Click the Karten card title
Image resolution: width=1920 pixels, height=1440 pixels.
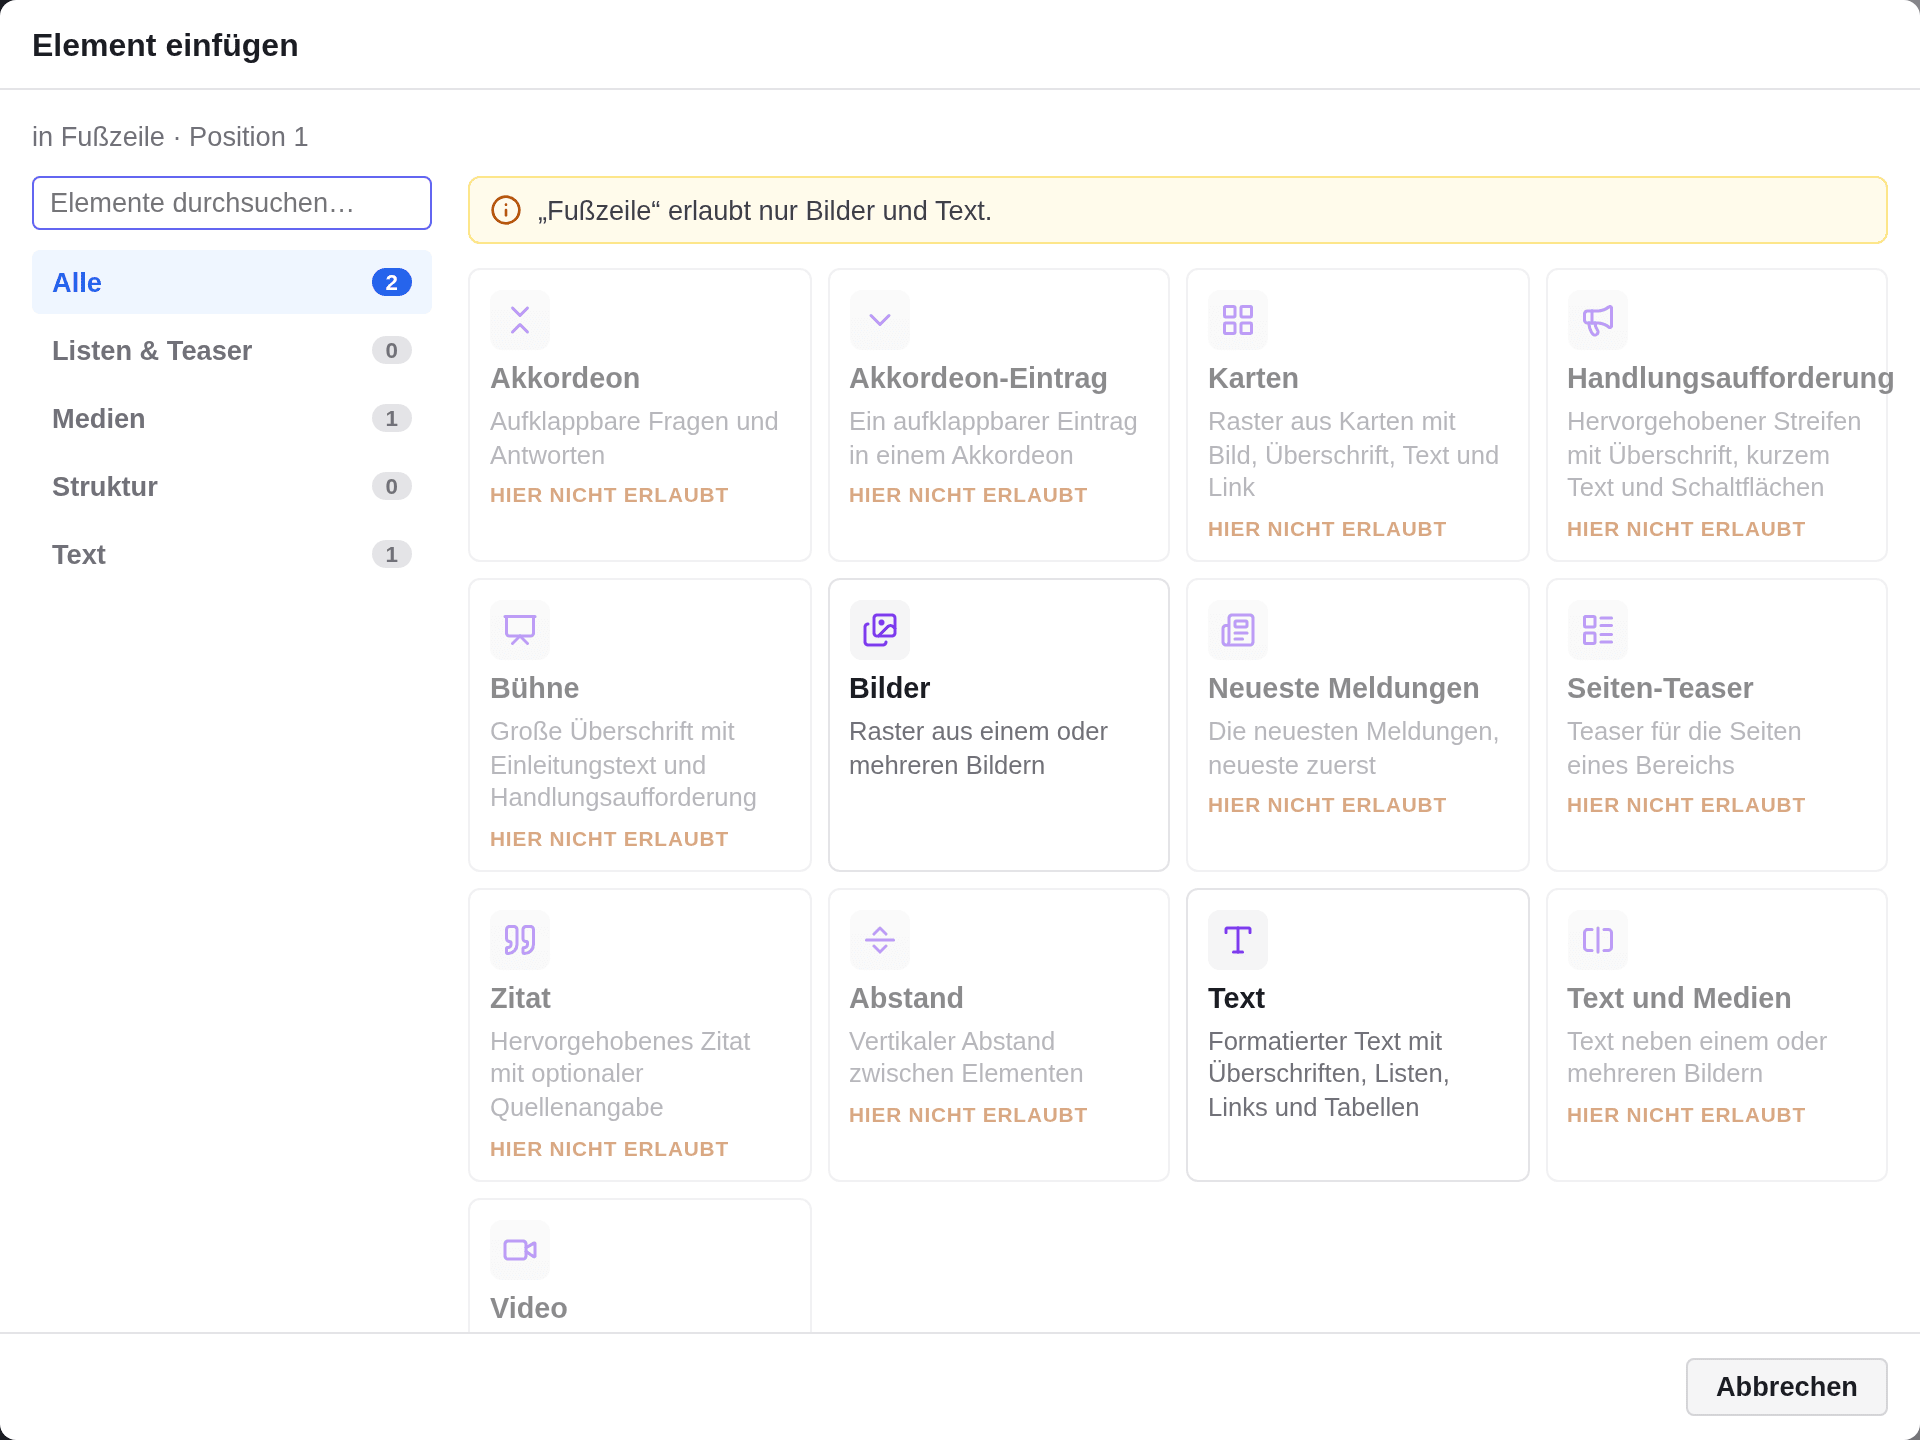click(1253, 378)
